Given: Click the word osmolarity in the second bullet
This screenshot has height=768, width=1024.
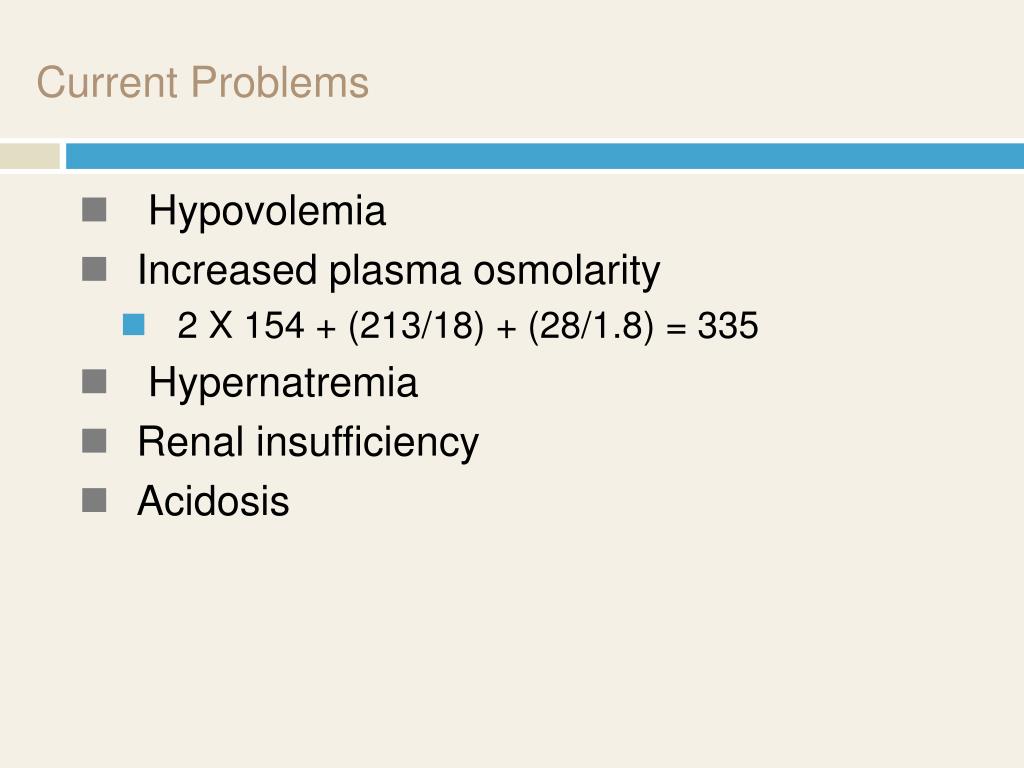Looking at the screenshot, I should 566,270.
